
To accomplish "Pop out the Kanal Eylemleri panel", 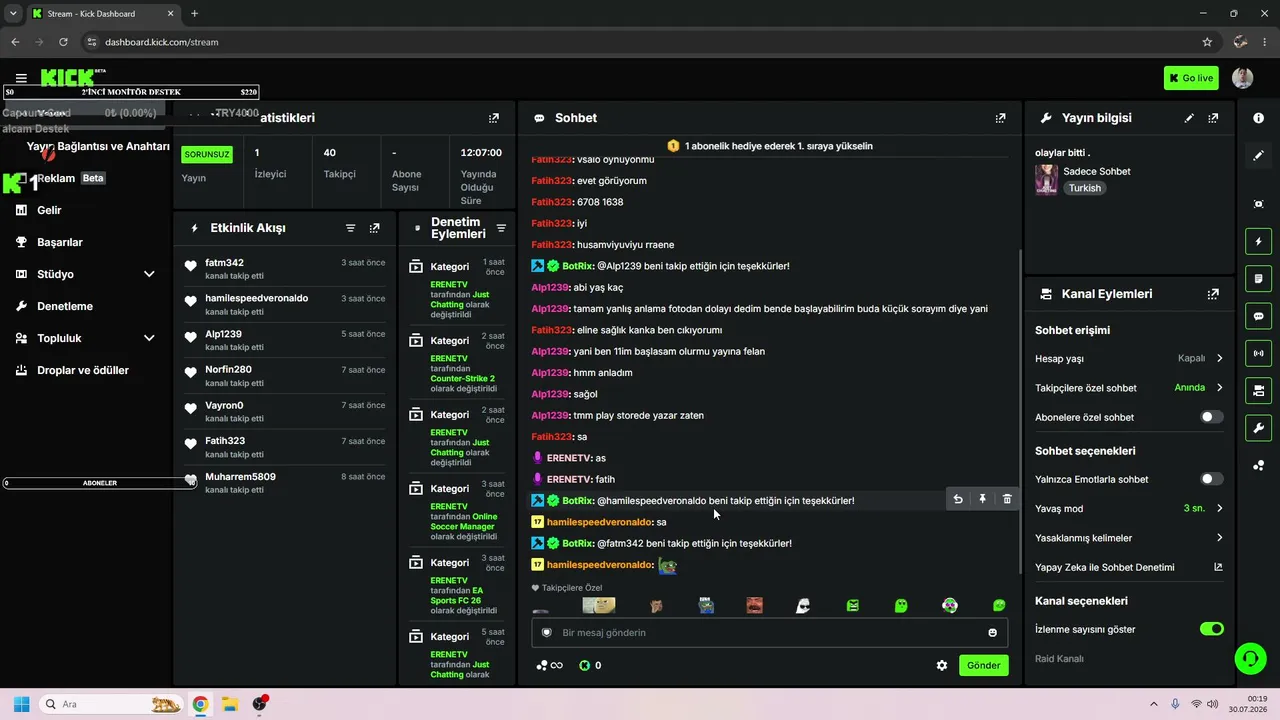I will 1213,294.
